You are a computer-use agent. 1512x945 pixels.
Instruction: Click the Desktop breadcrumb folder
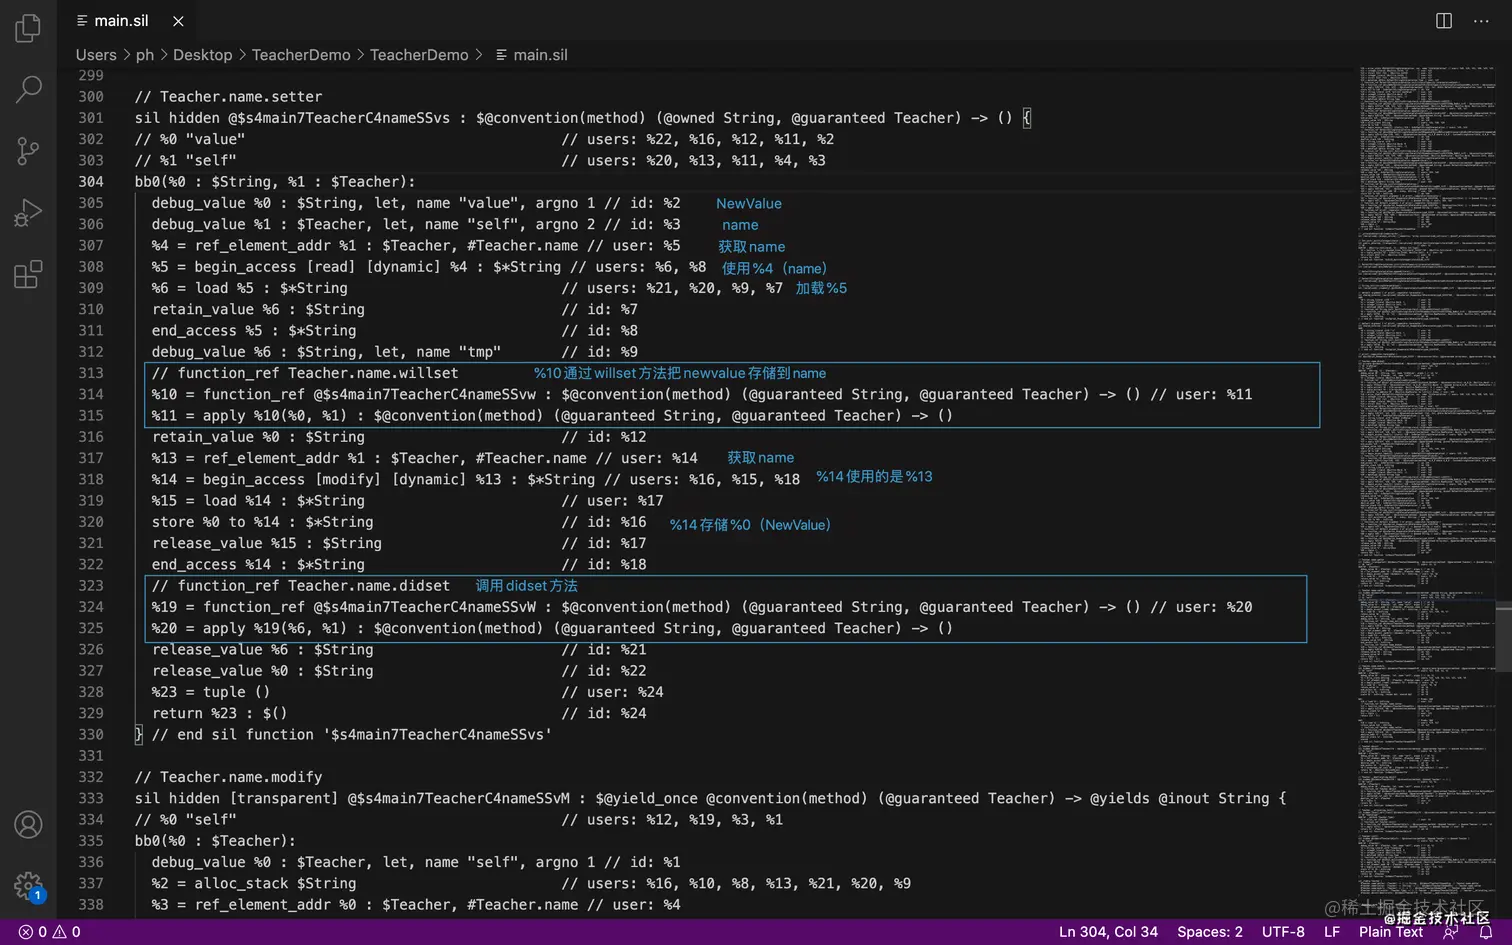pyautogui.click(x=202, y=55)
